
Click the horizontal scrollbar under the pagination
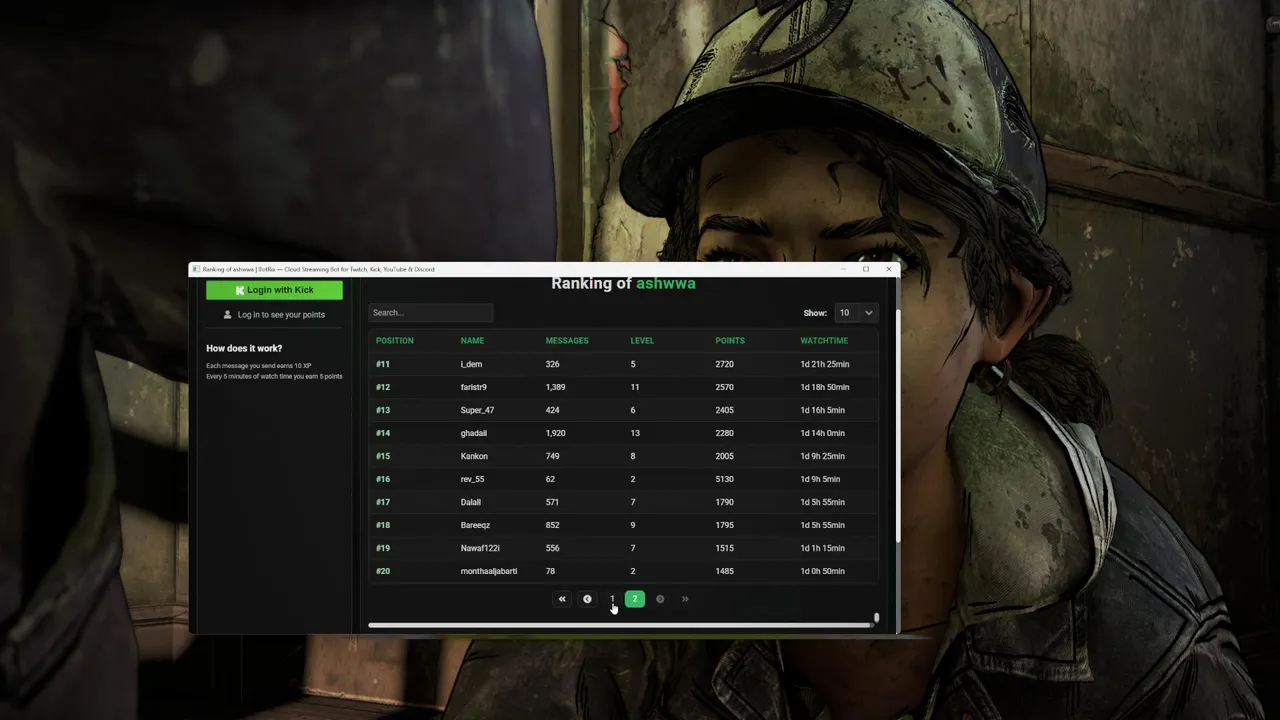tap(620, 625)
